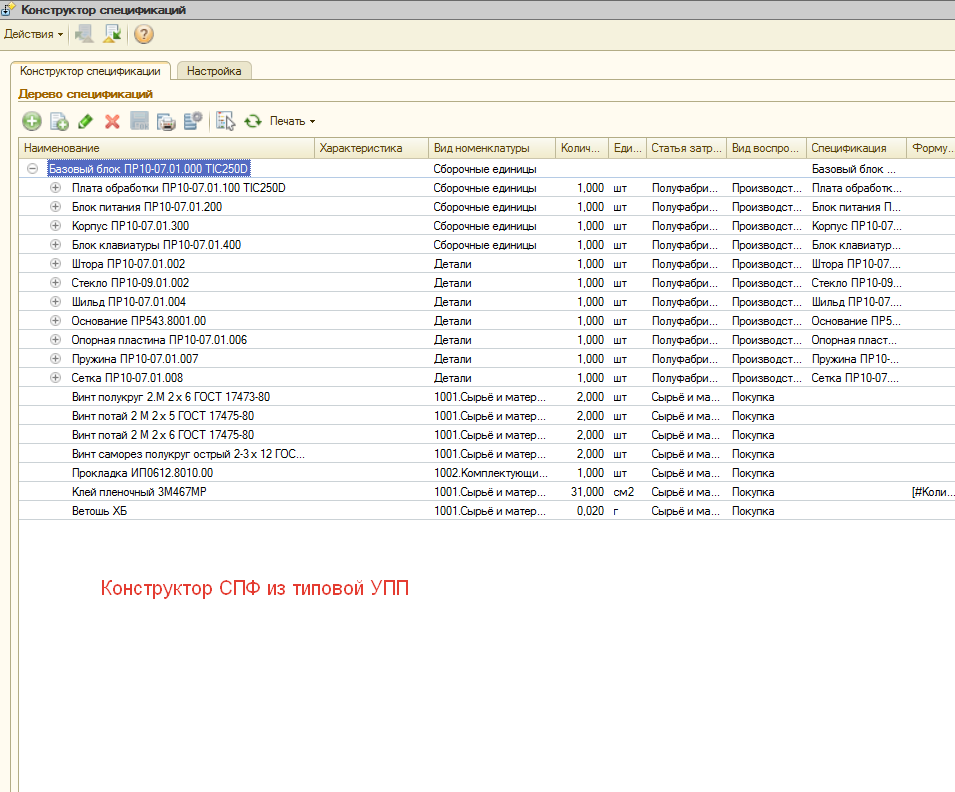Click the Еди... column header
The height and width of the screenshot is (792, 955).
pyautogui.click(x=627, y=148)
